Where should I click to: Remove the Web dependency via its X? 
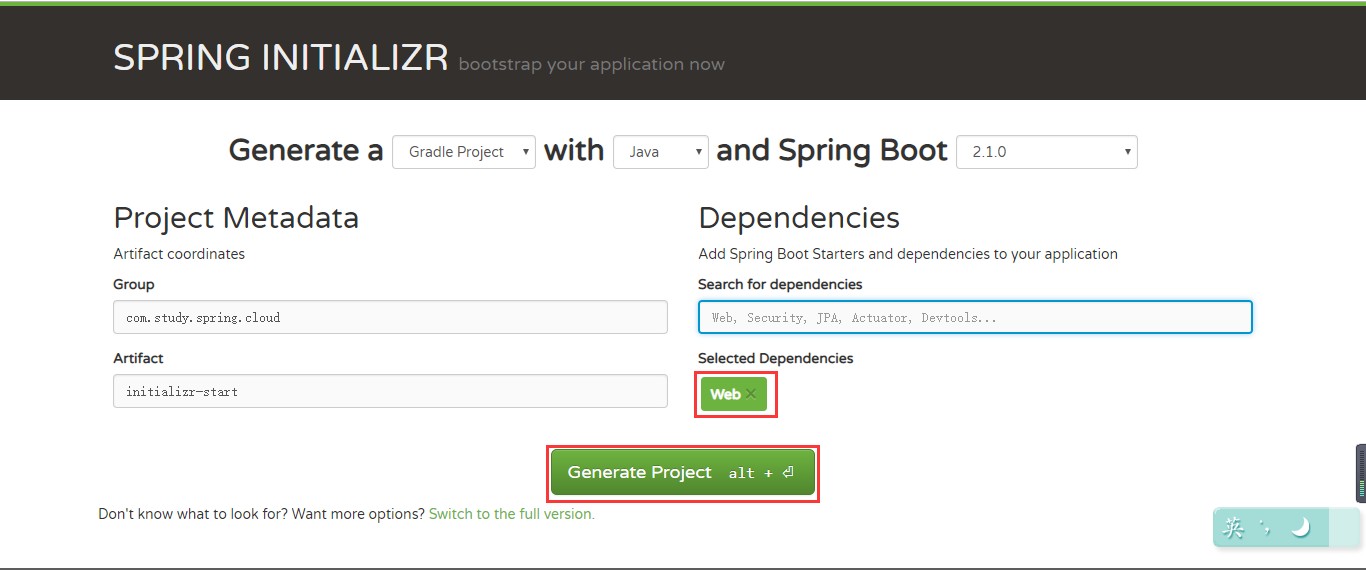pos(751,394)
